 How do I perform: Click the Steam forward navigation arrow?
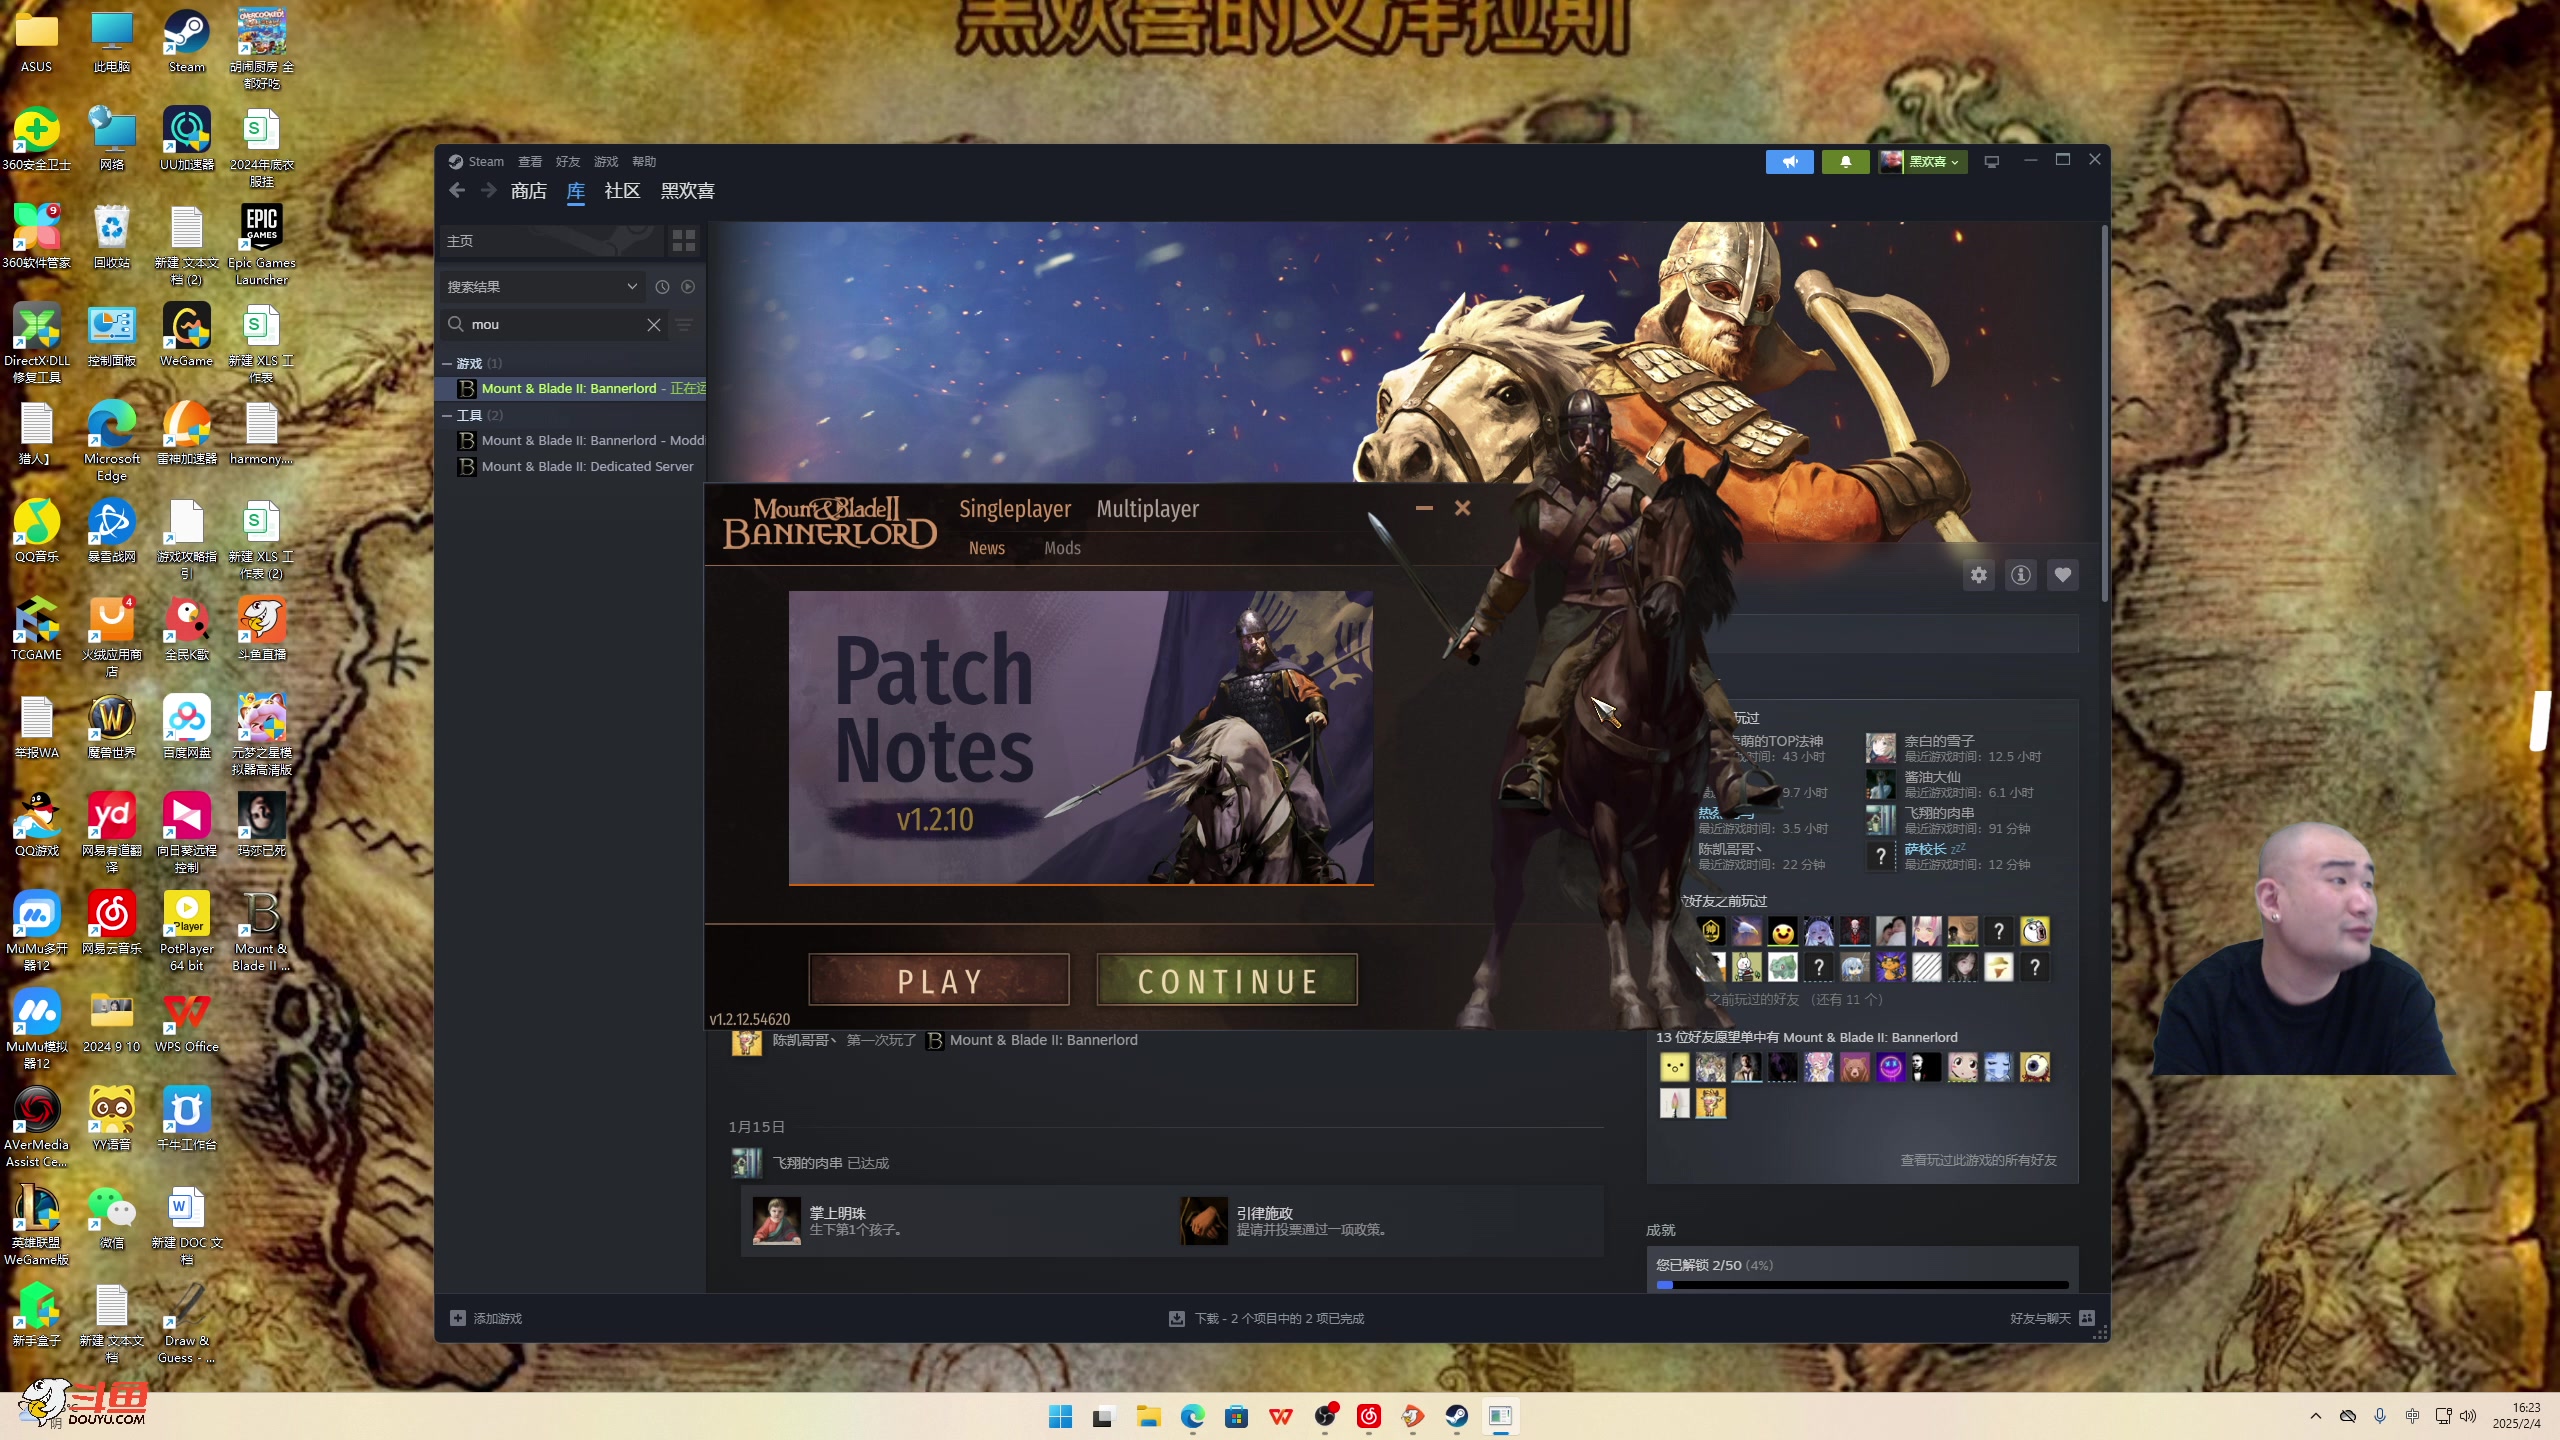pos(488,190)
